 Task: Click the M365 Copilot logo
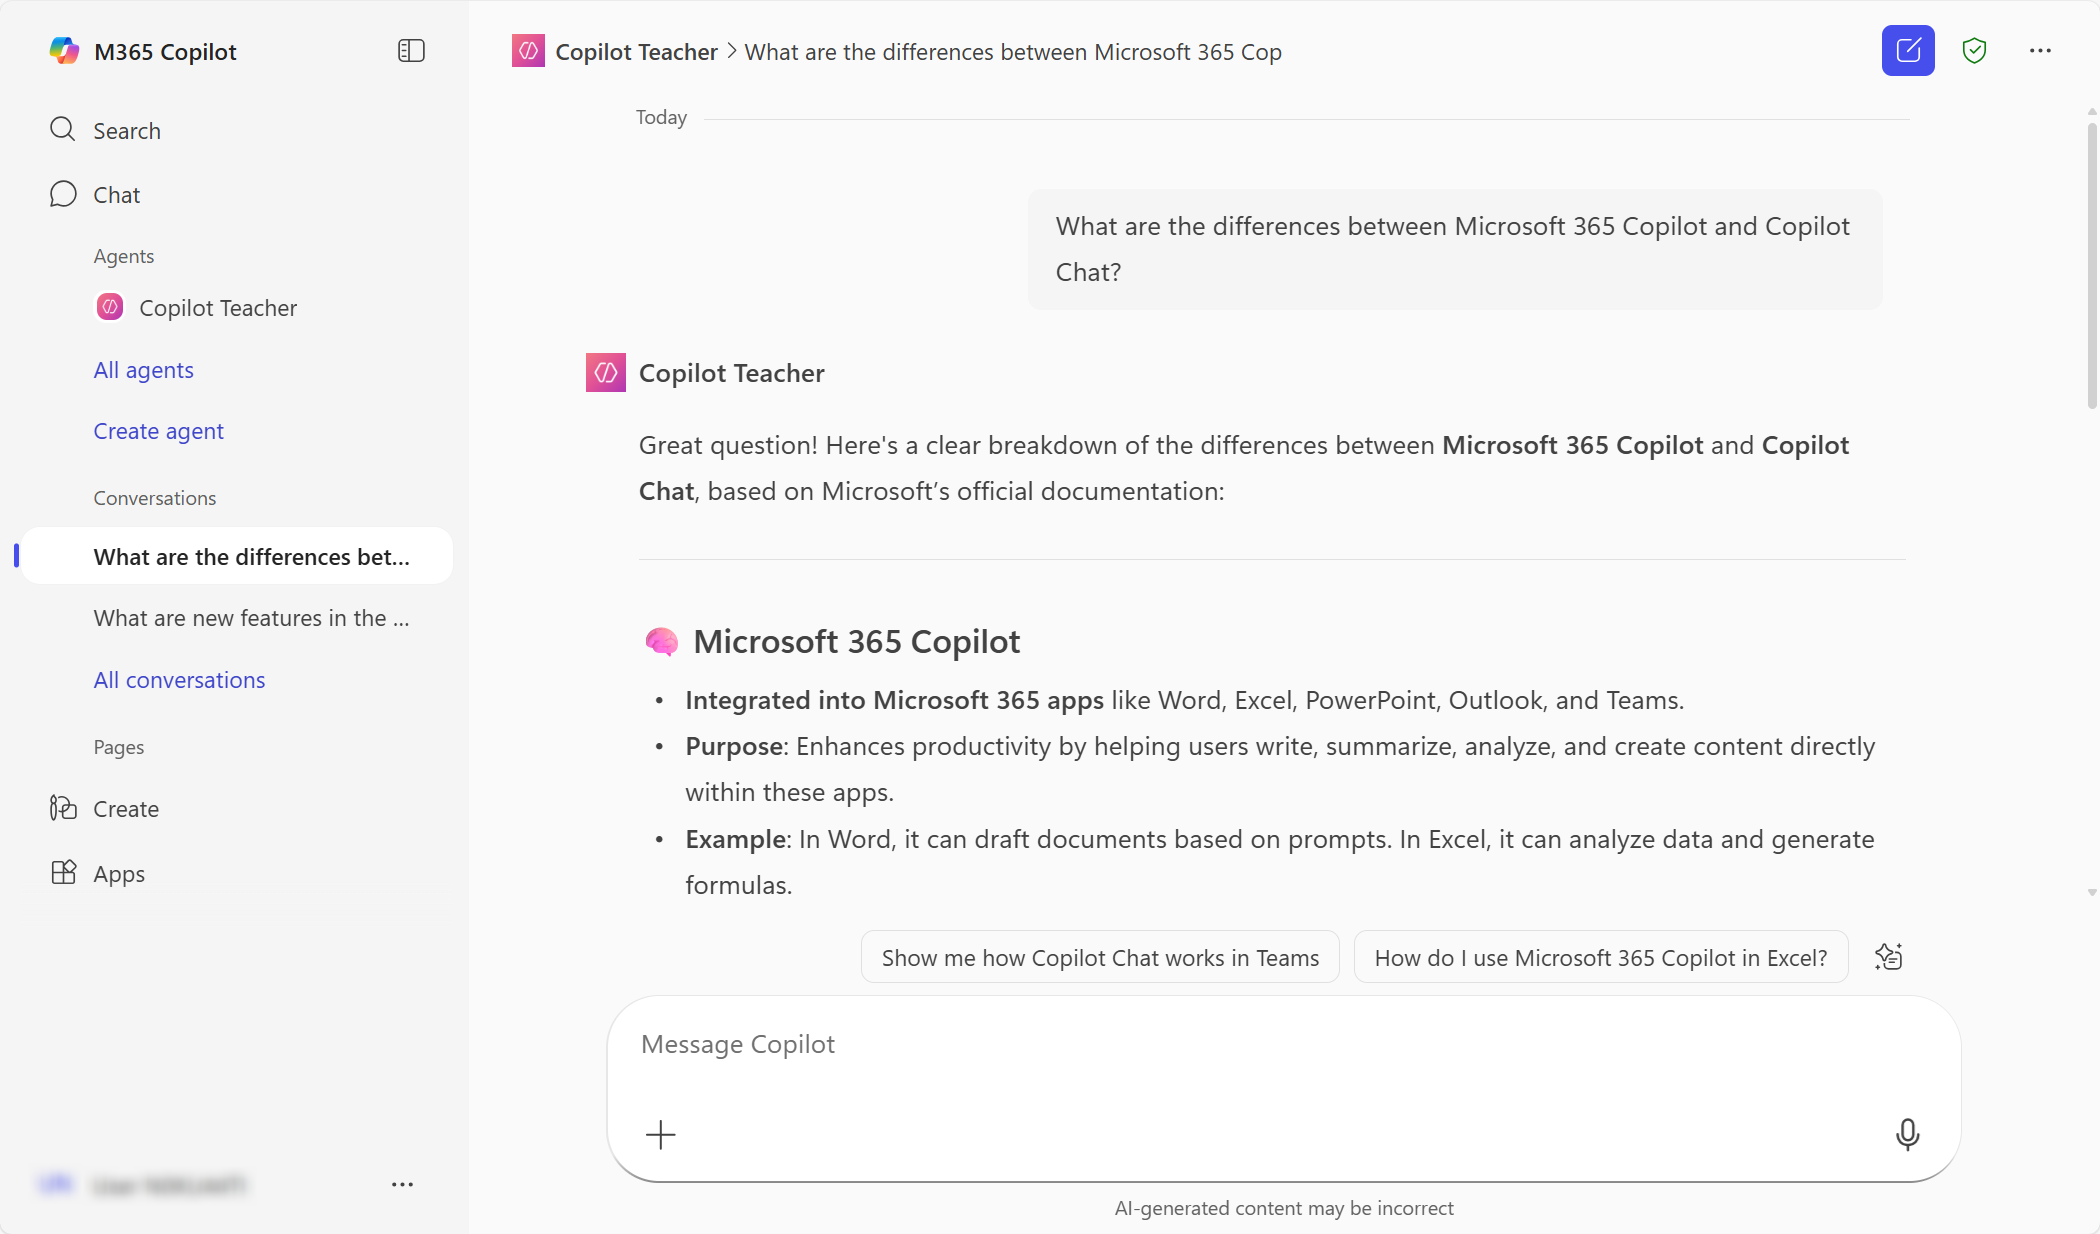[x=64, y=51]
